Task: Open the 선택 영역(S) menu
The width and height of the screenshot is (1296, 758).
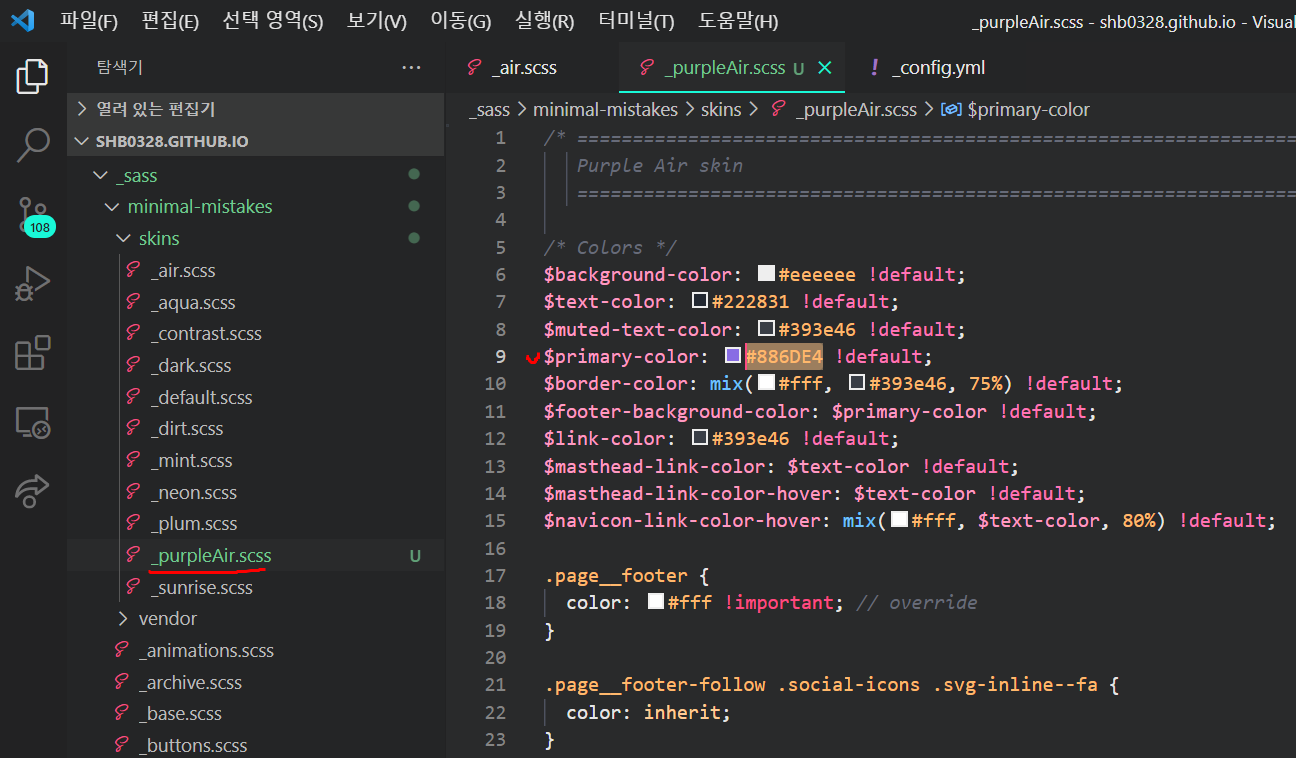Action: click(273, 21)
